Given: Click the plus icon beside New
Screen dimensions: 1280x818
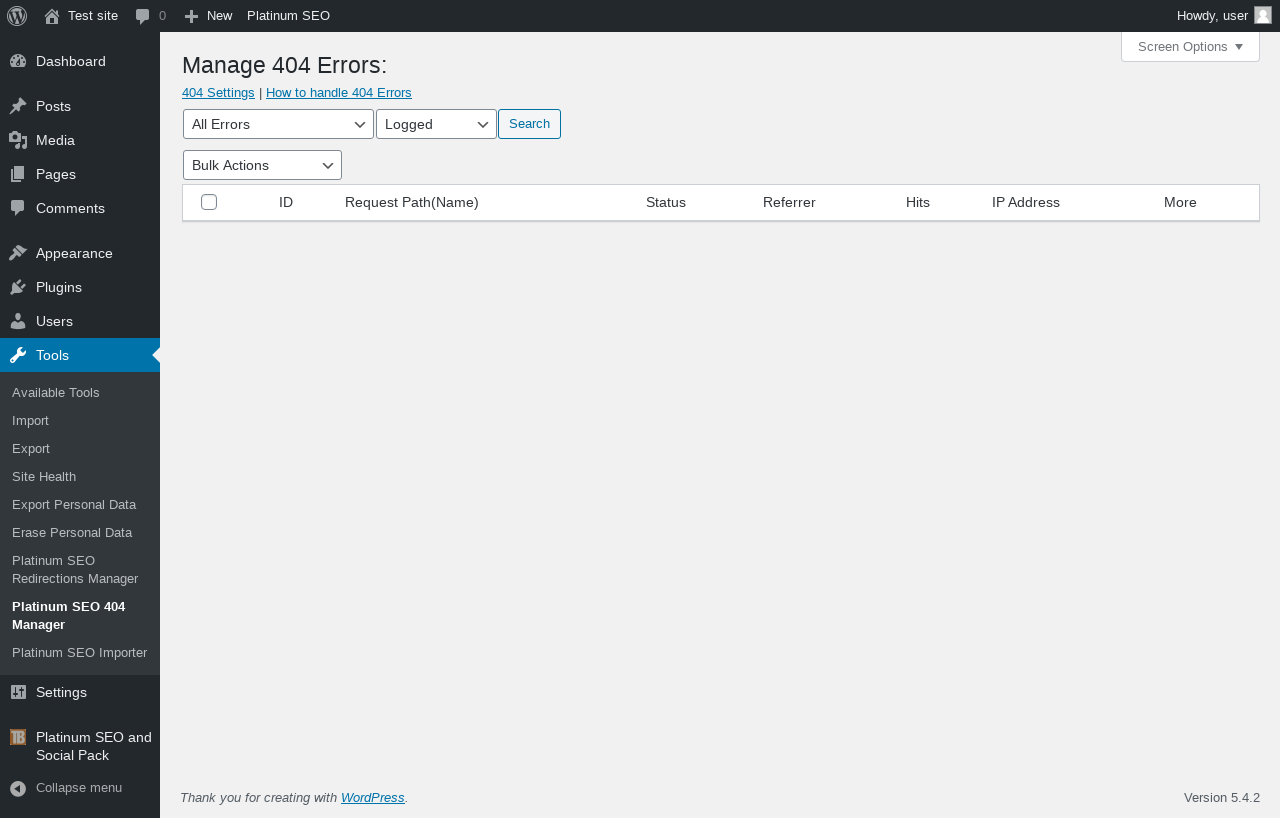Looking at the screenshot, I should (x=191, y=16).
